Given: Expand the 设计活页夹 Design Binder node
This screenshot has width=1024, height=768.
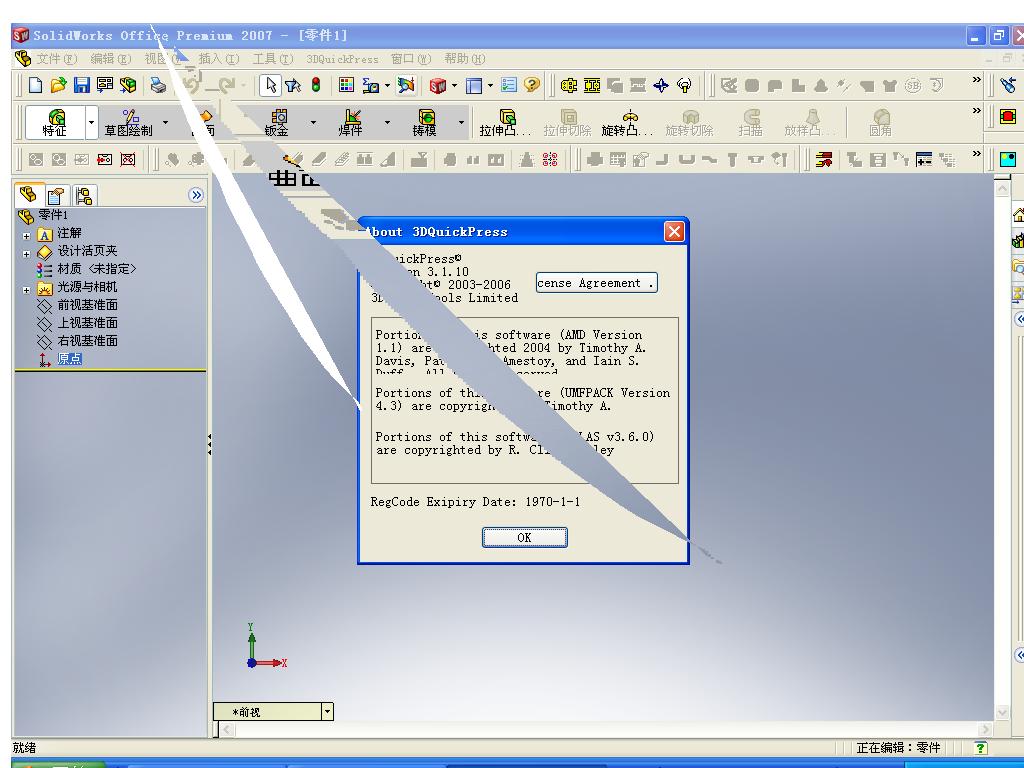Looking at the screenshot, I should pyautogui.click(x=26, y=254).
